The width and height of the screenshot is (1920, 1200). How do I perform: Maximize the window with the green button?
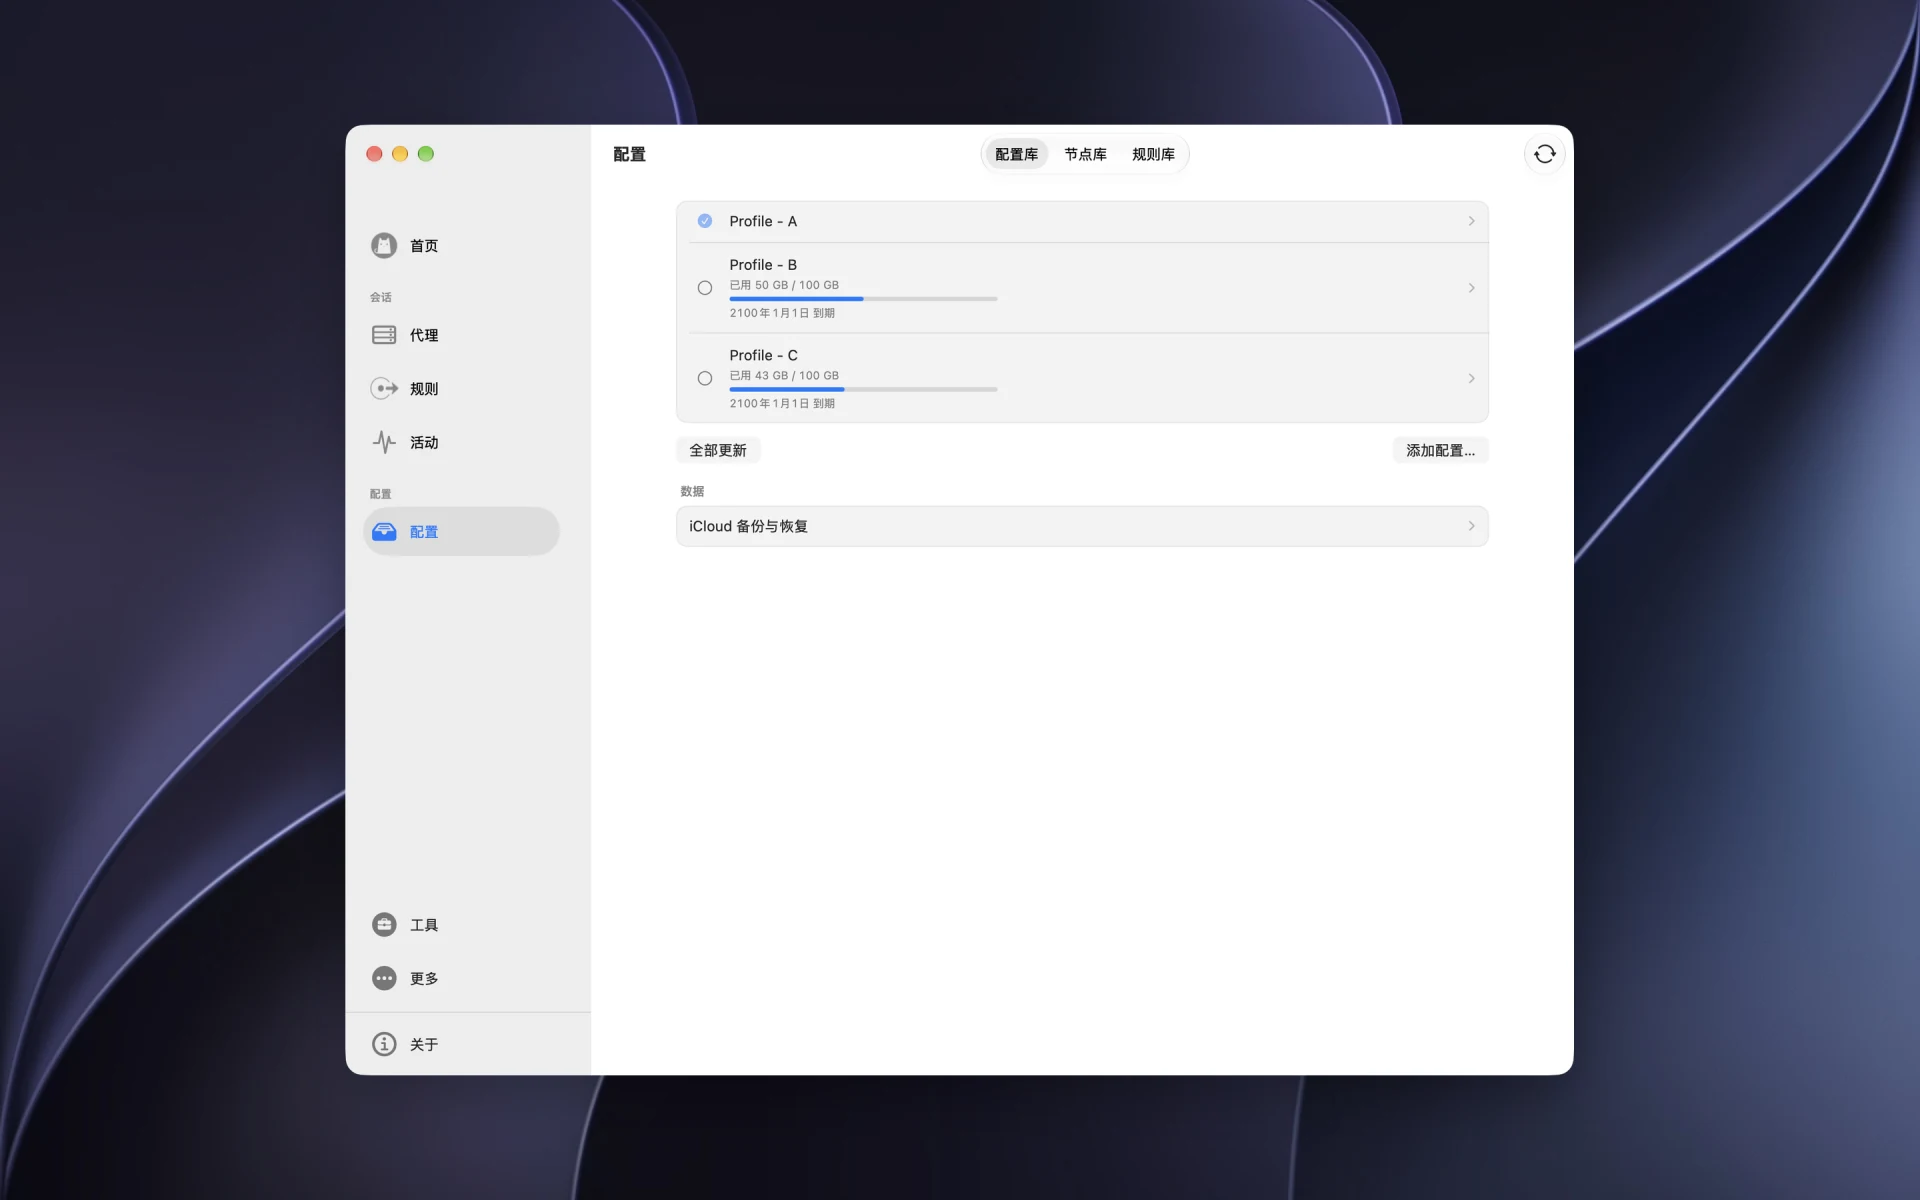point(426,154)
